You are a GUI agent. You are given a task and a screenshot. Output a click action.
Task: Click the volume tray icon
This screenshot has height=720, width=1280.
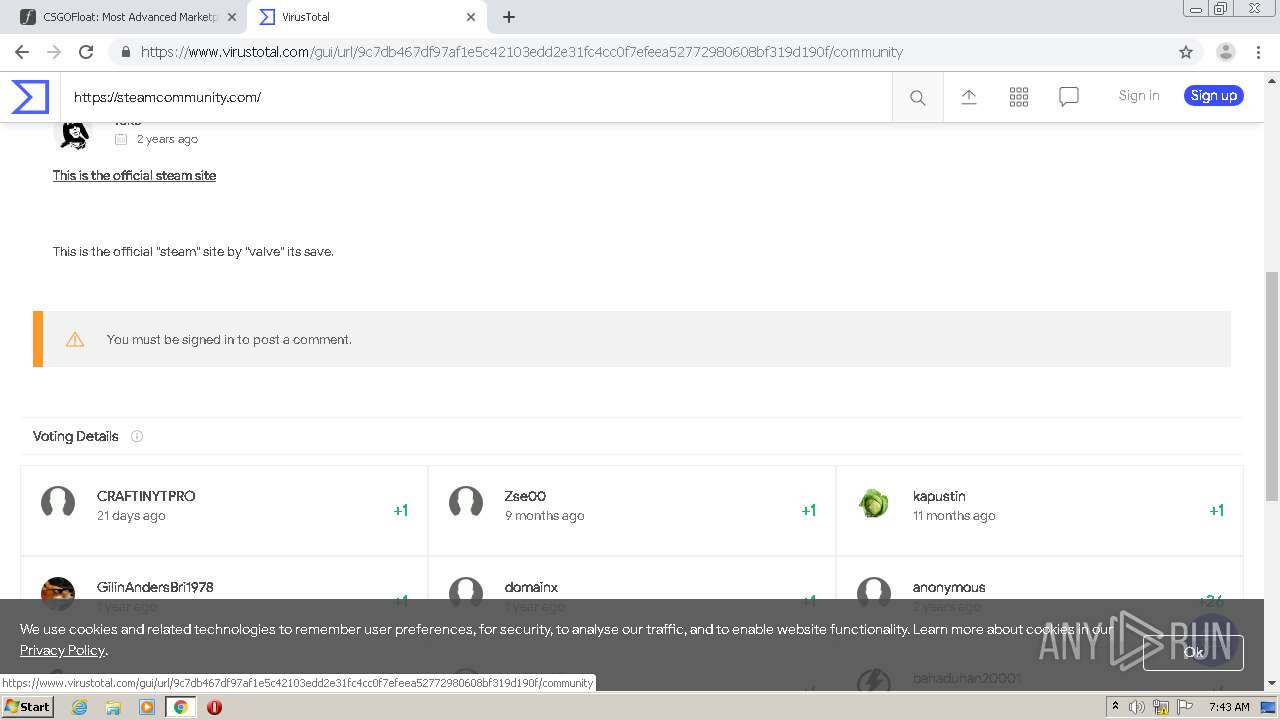tap(1137, 707)
